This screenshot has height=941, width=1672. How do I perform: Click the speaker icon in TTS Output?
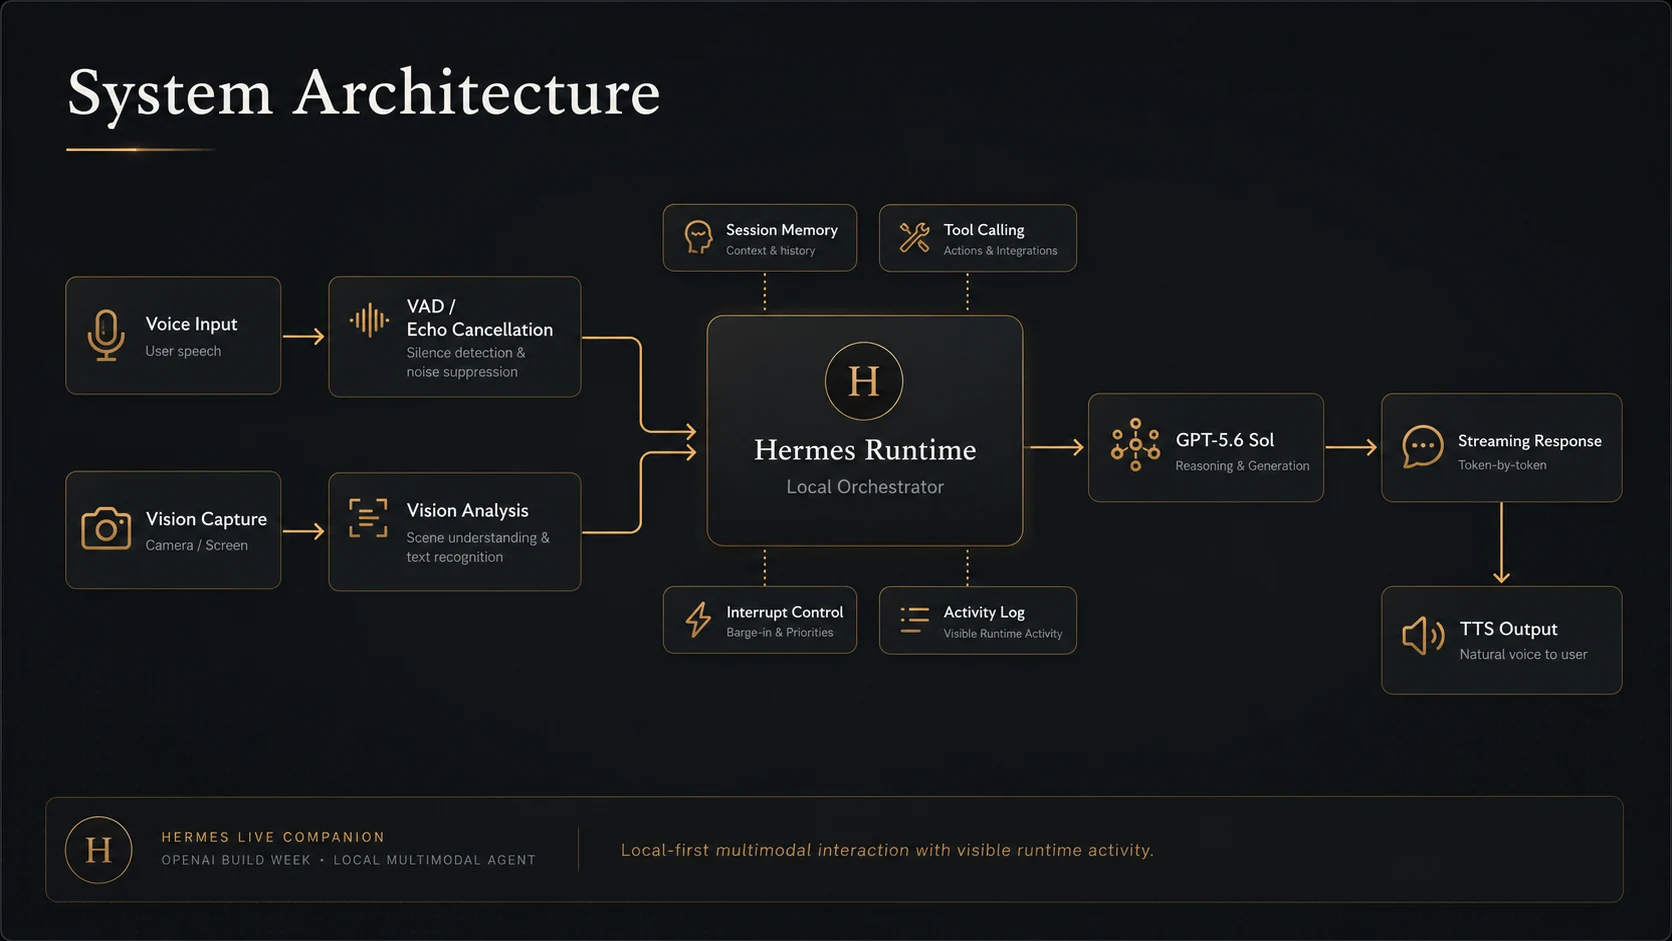[x=1423, y=635]
